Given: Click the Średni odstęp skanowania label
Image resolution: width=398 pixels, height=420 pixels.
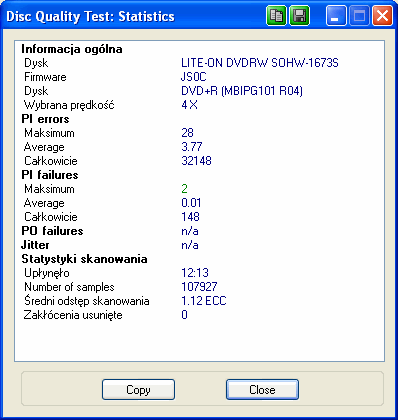Looking at the screenshot, I should pos(87,301).
